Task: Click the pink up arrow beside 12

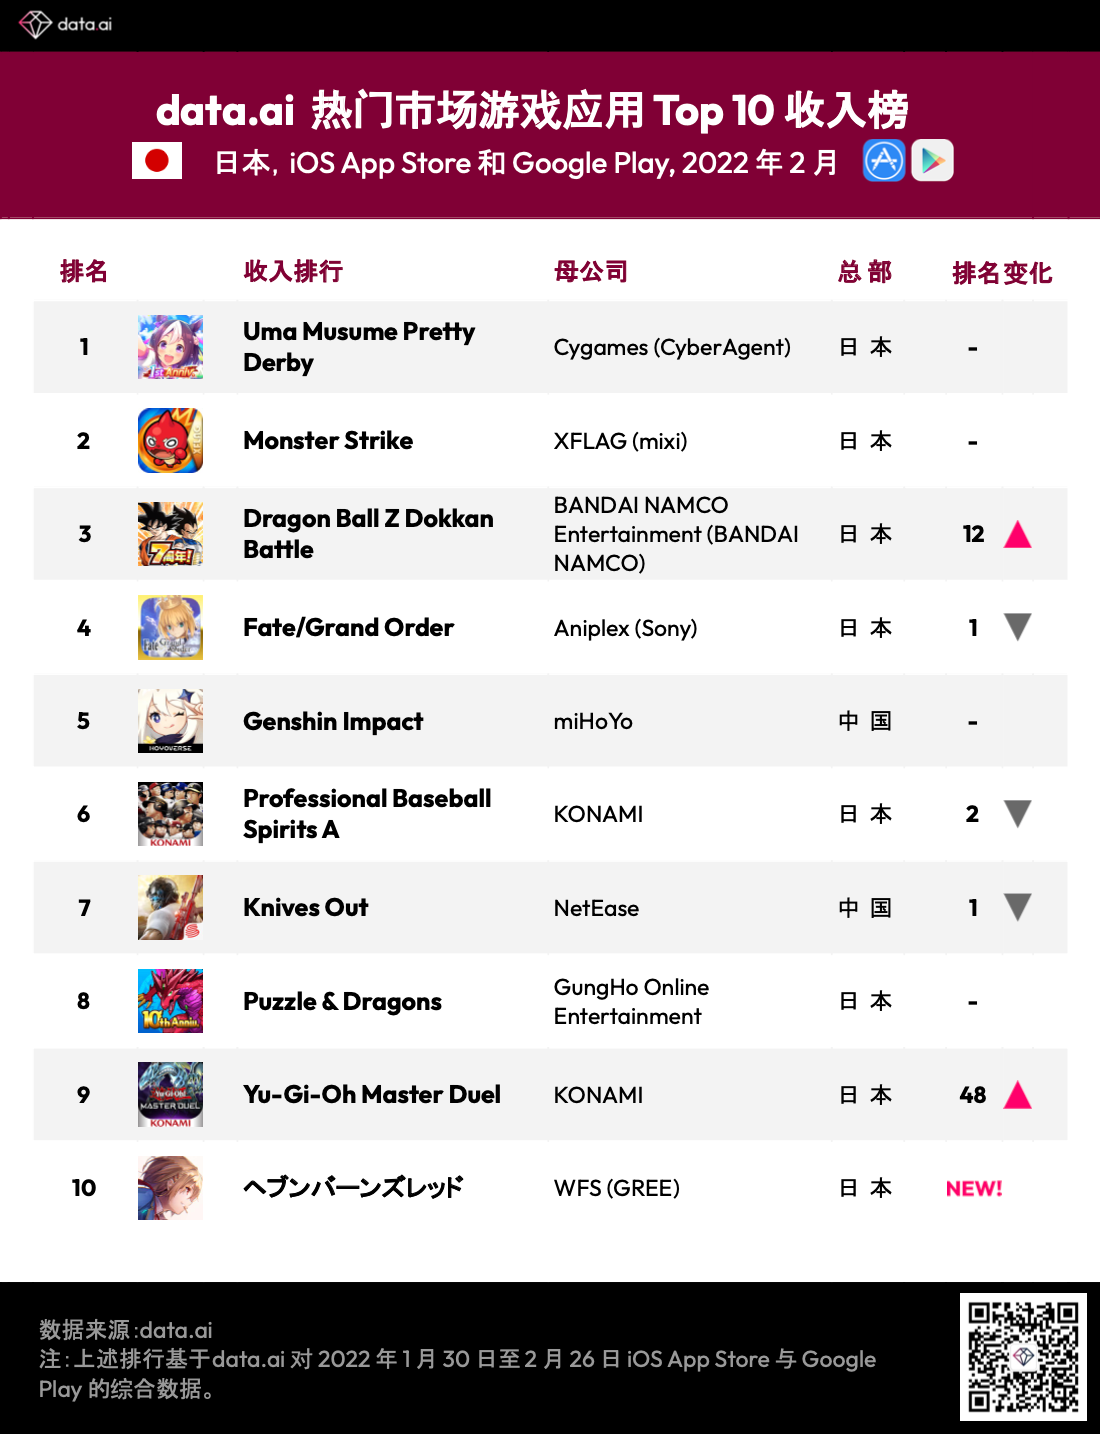Action: coord(1017,535)
